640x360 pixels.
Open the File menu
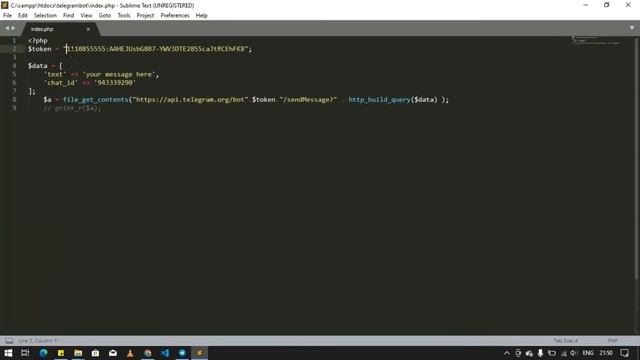tap(7, 16)
